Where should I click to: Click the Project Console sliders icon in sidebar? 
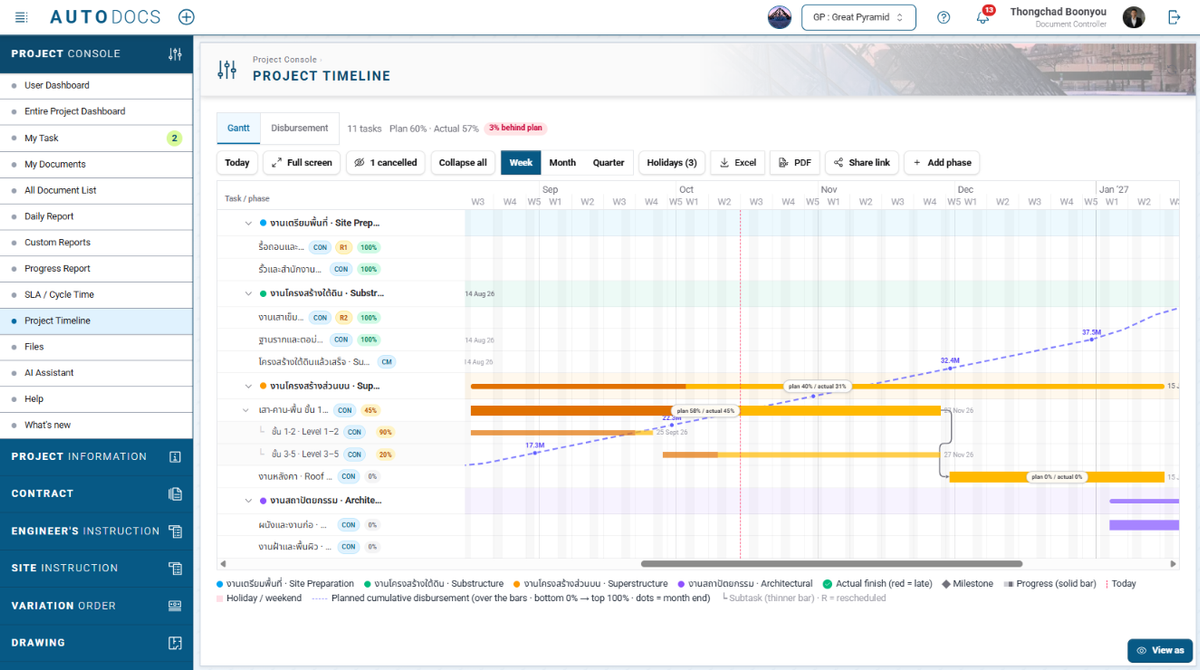point(175,54)
